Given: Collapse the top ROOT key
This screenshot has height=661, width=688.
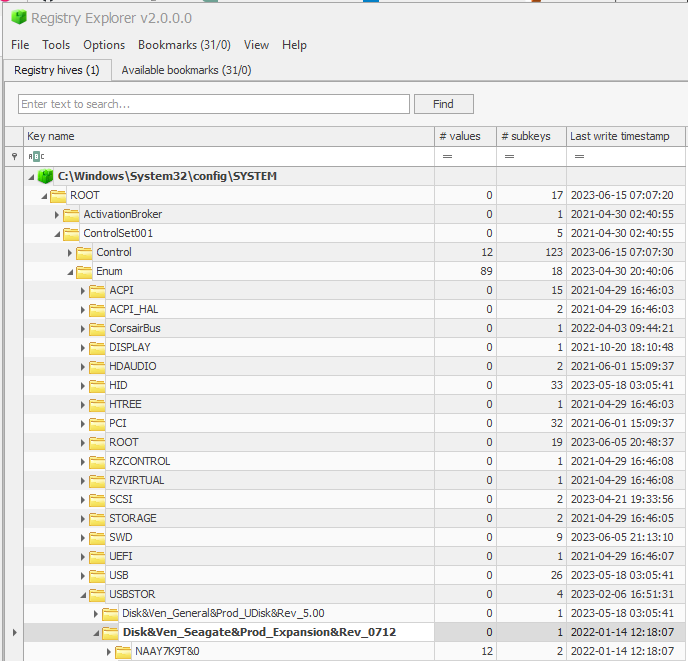Looking at the screenshot, I should [44, 196].
